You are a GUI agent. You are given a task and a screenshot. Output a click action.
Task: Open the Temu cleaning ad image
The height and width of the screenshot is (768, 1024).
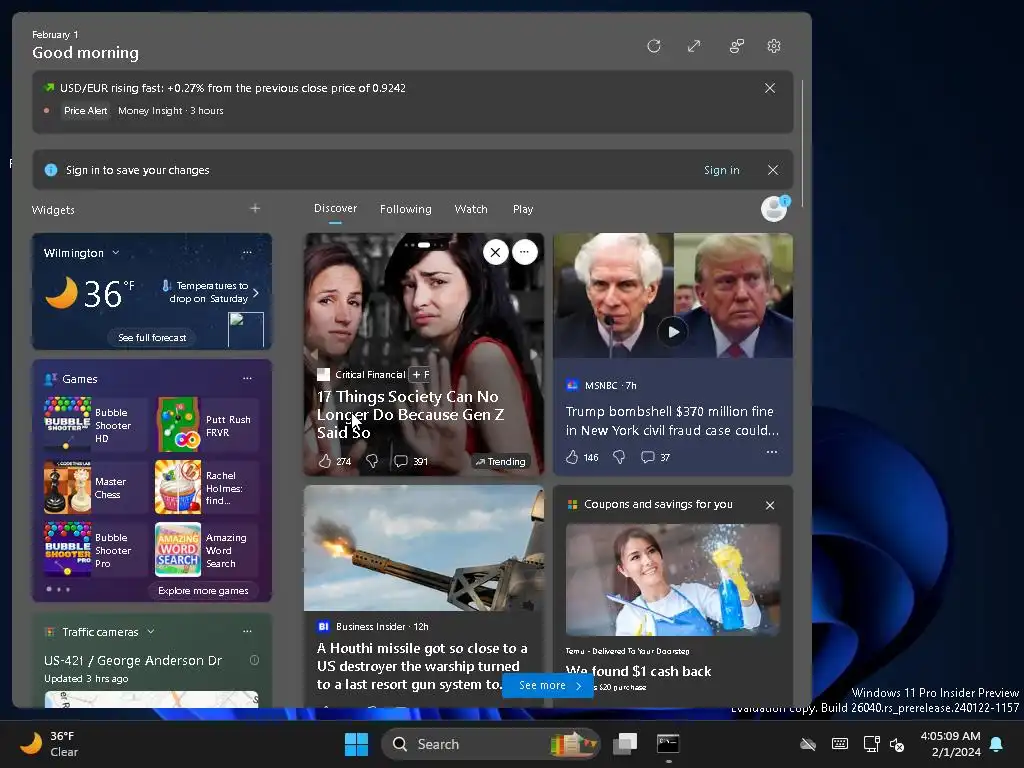pyautogui.click(x=673, y=579)
